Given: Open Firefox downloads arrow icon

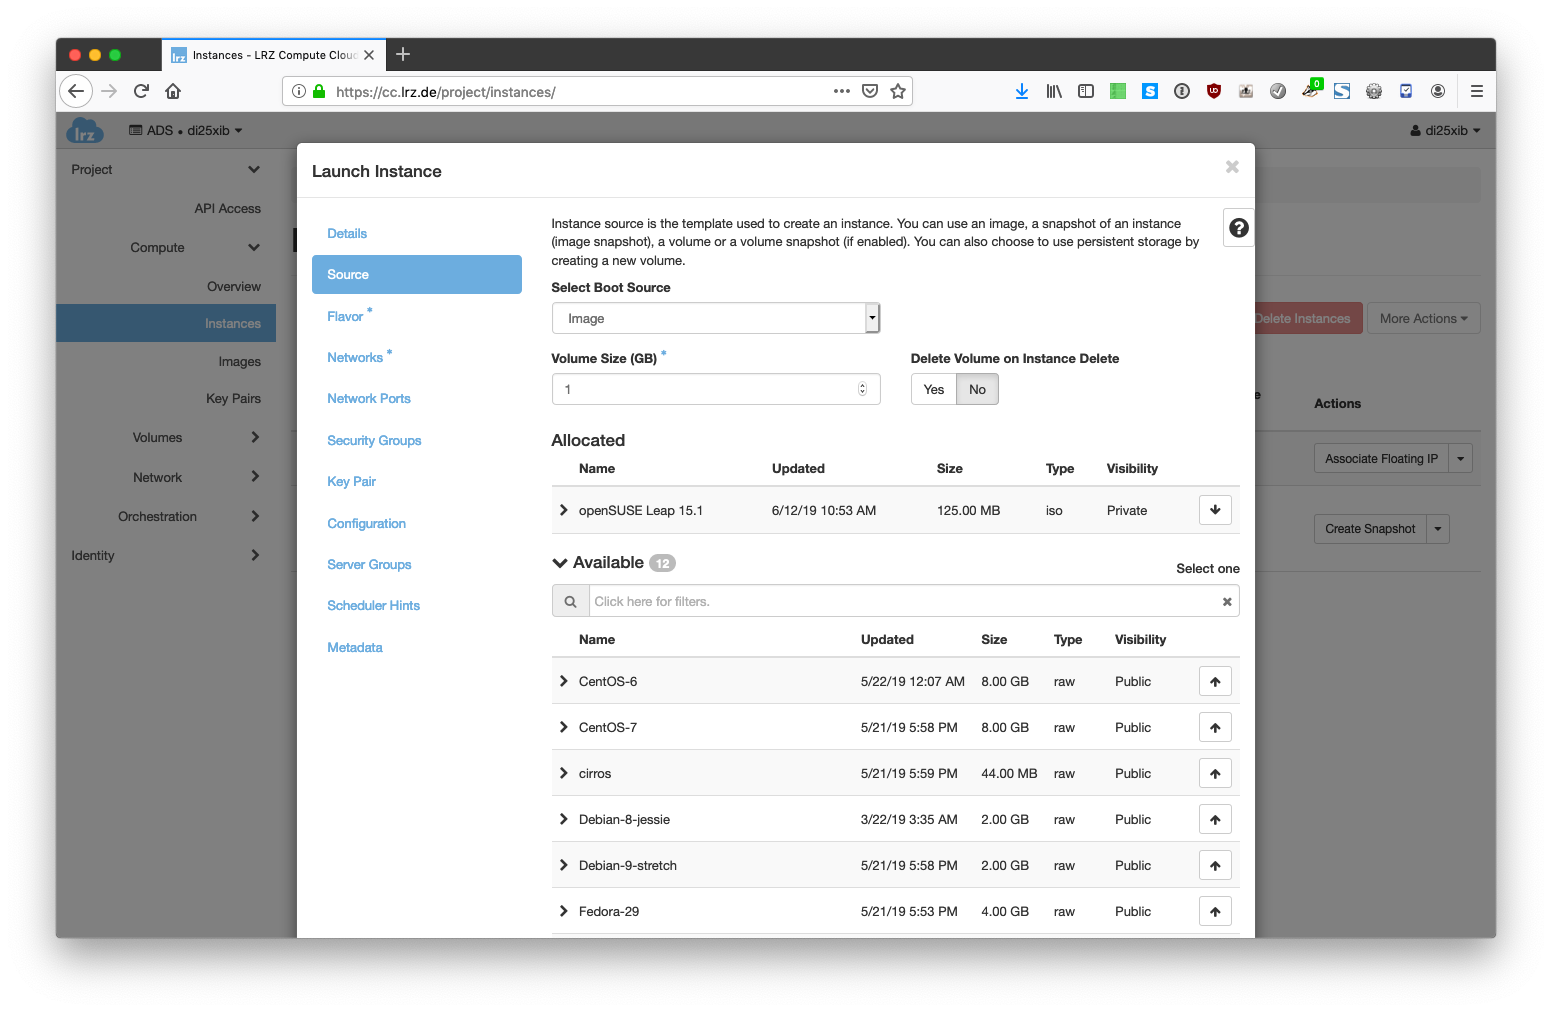Looking at the screenshot, I should pyautogui.click(x=1021, y=91).
